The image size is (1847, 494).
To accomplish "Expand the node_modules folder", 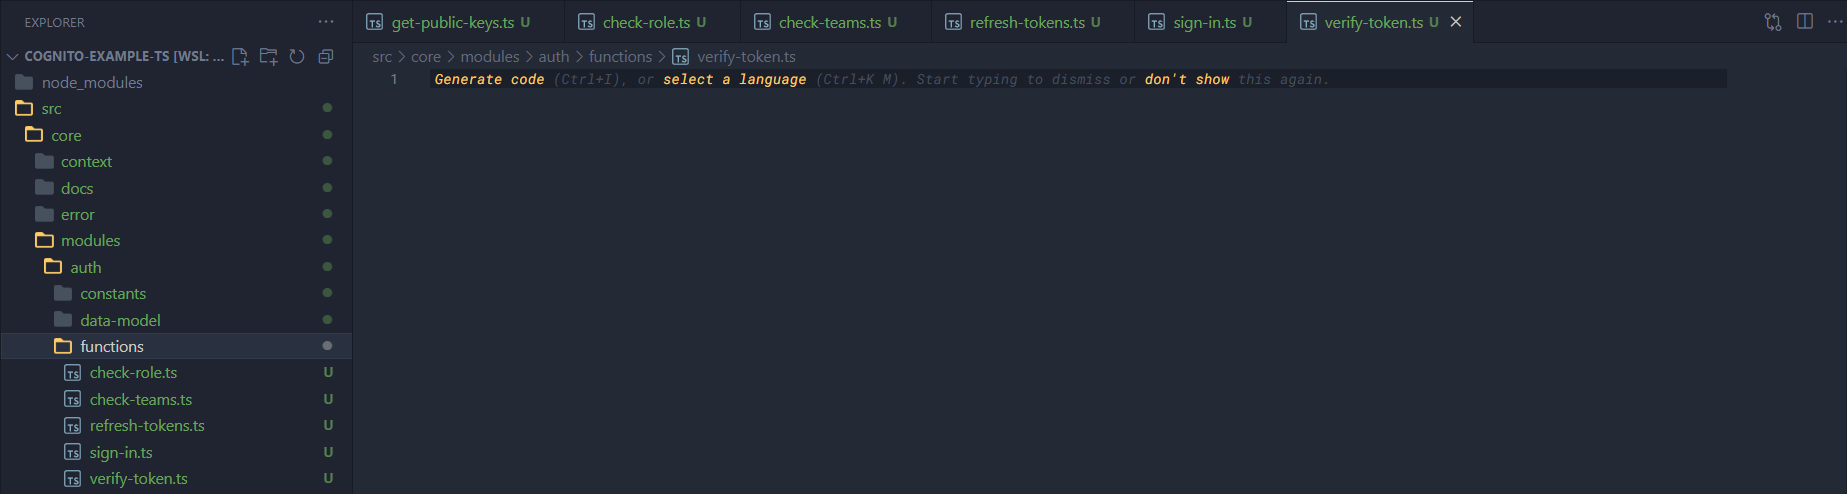I will pos(176,82).
